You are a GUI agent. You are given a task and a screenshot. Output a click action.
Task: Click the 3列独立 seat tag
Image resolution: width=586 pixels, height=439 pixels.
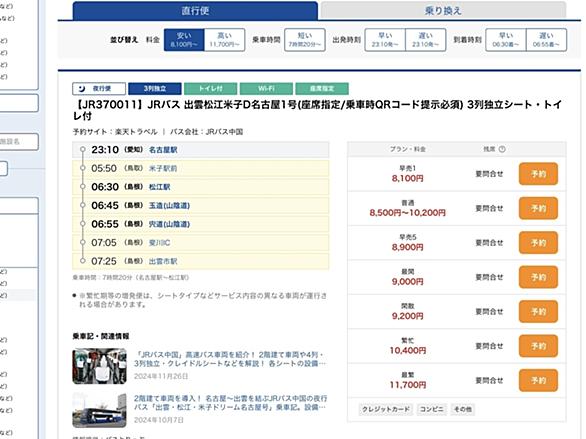point(155,89)
